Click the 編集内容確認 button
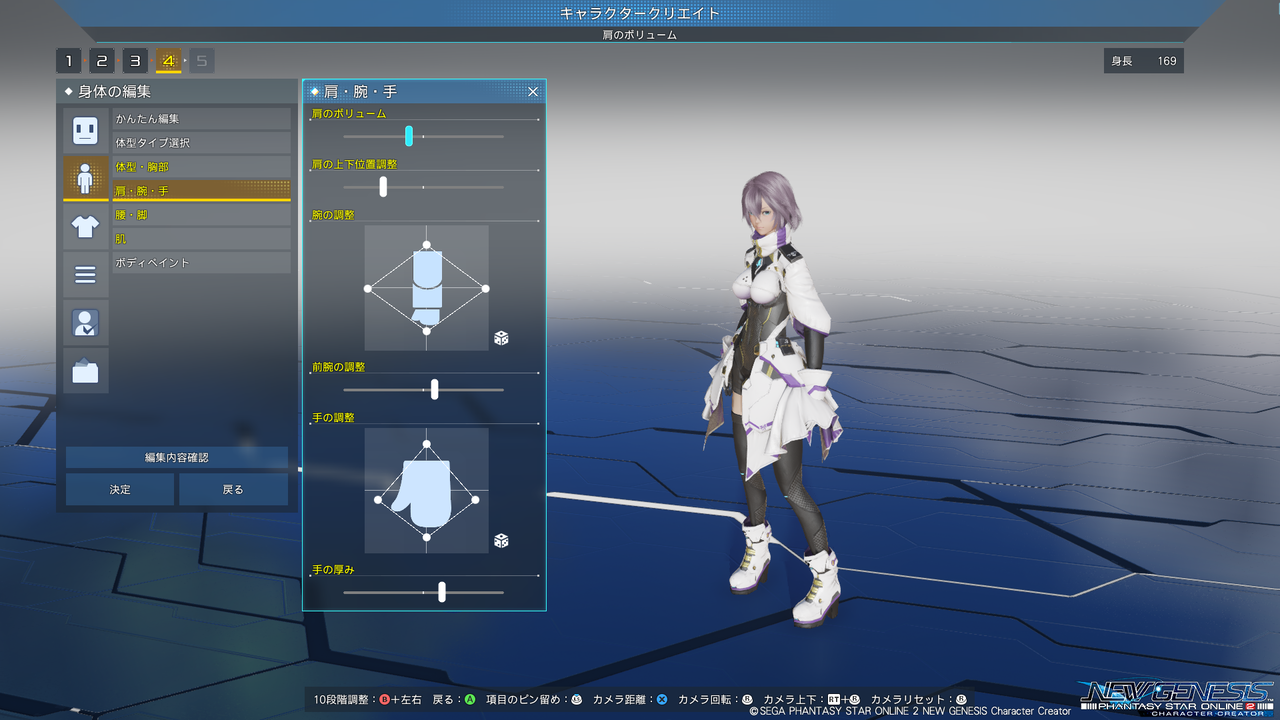The width and height of the screenshot is (1280, 720). 177,457
